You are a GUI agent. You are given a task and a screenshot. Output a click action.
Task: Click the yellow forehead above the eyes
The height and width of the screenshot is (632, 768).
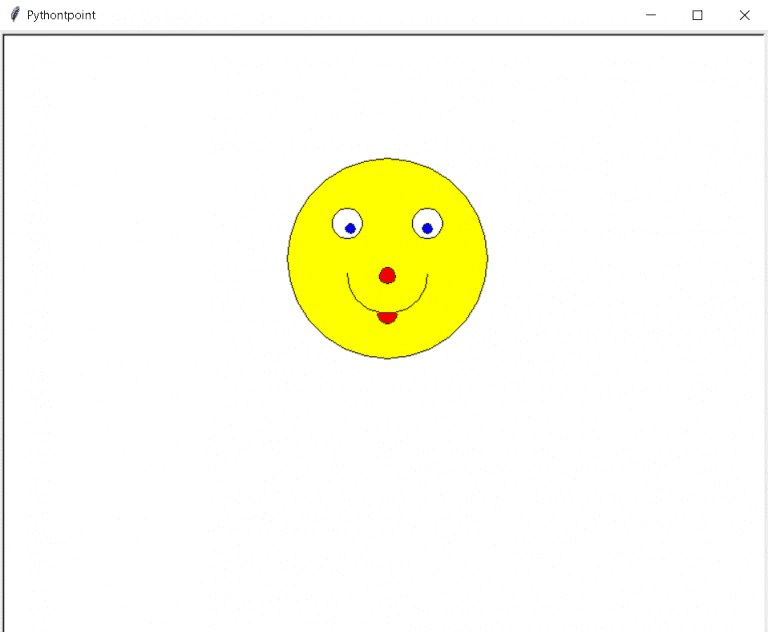click(387, 185)
